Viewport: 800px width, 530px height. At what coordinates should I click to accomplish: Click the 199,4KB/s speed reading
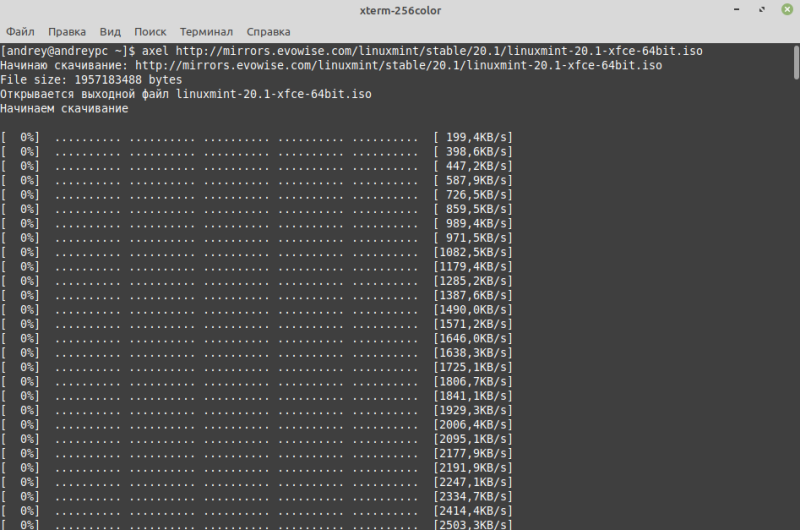point(473,137)
